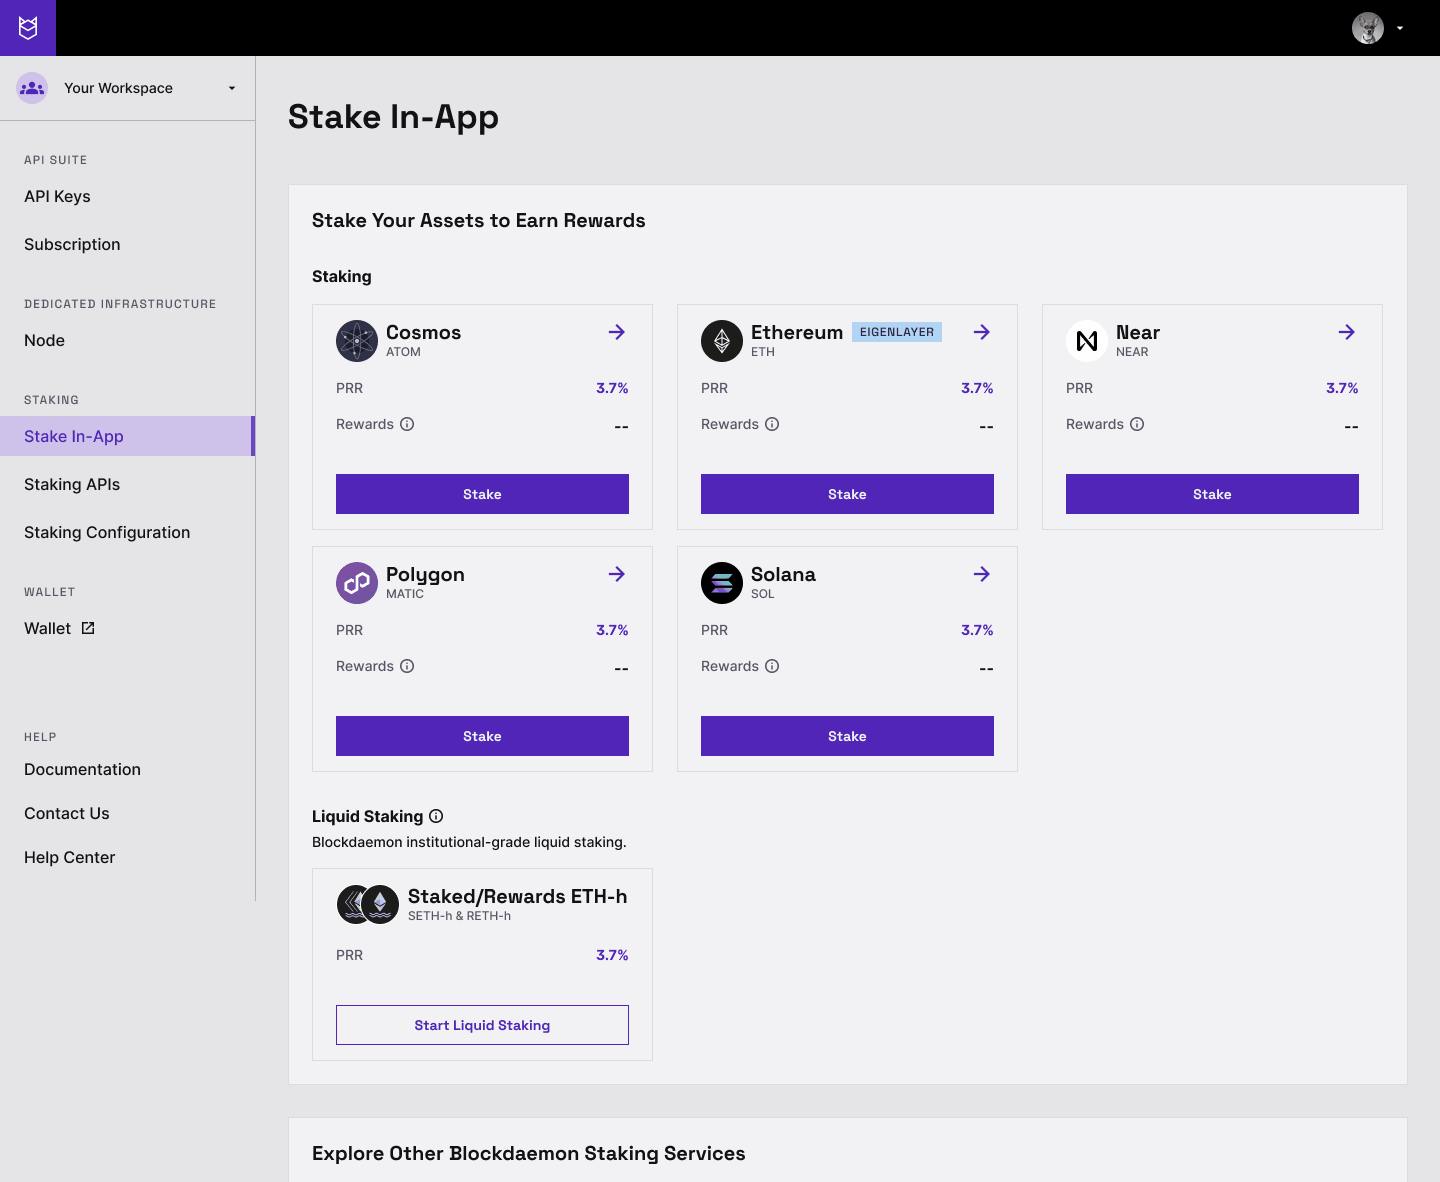
Task: Open Documentation from Help section
Action: [82, 769]
